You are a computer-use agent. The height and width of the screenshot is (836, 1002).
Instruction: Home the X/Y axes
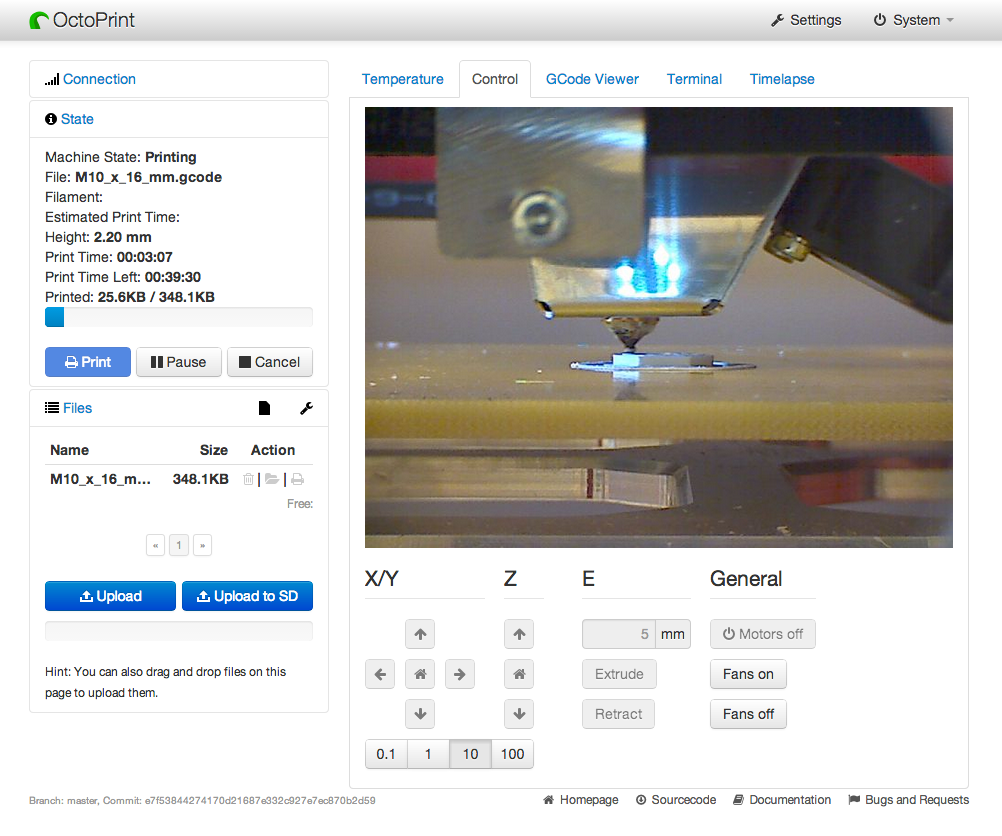point(420,674)
